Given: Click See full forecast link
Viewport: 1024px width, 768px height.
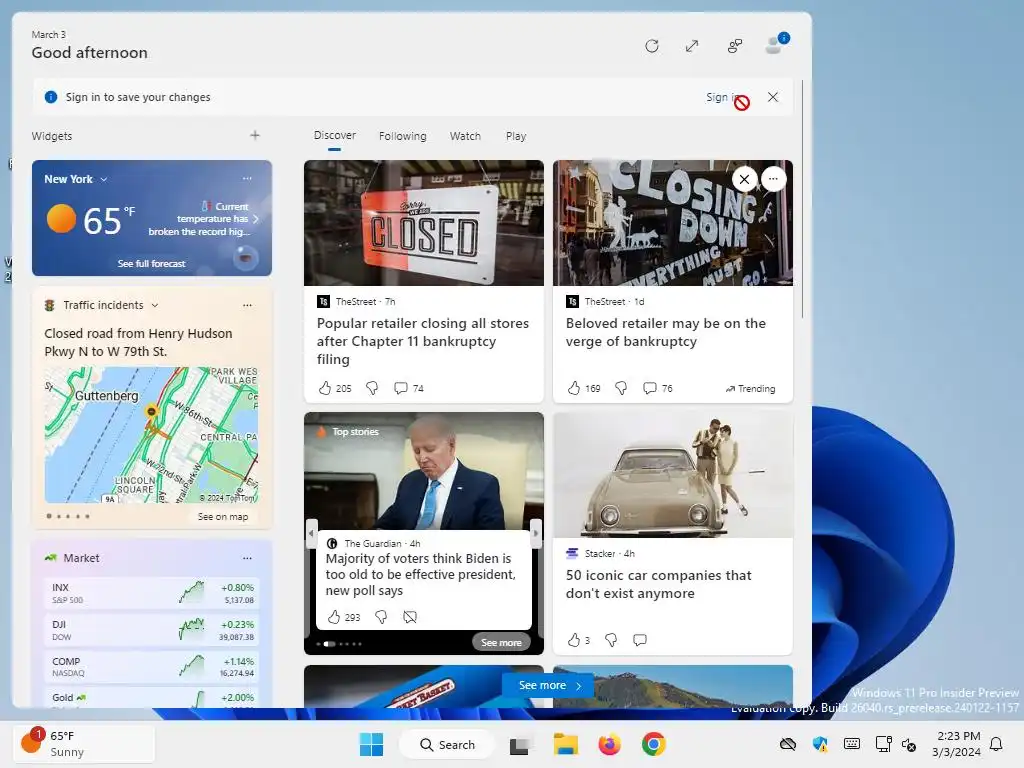Looking at the screenshot, I should pos(152,263).
